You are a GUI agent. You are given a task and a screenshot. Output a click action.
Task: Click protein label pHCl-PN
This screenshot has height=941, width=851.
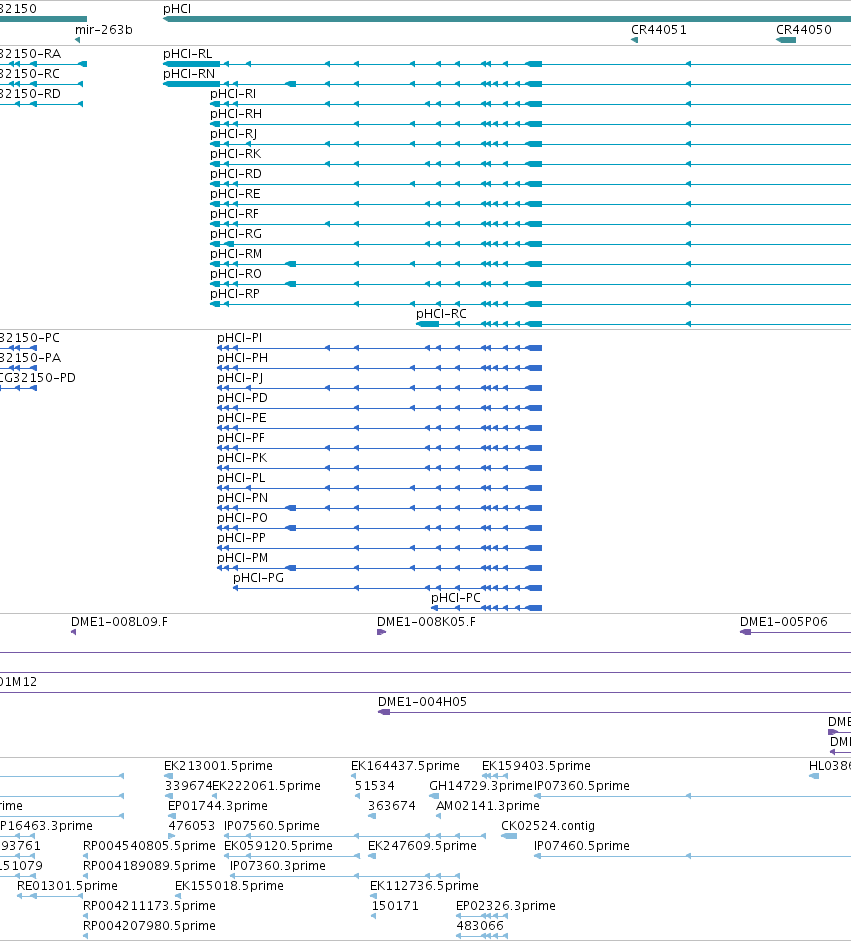pyautogui.click(x=242, y=498)
